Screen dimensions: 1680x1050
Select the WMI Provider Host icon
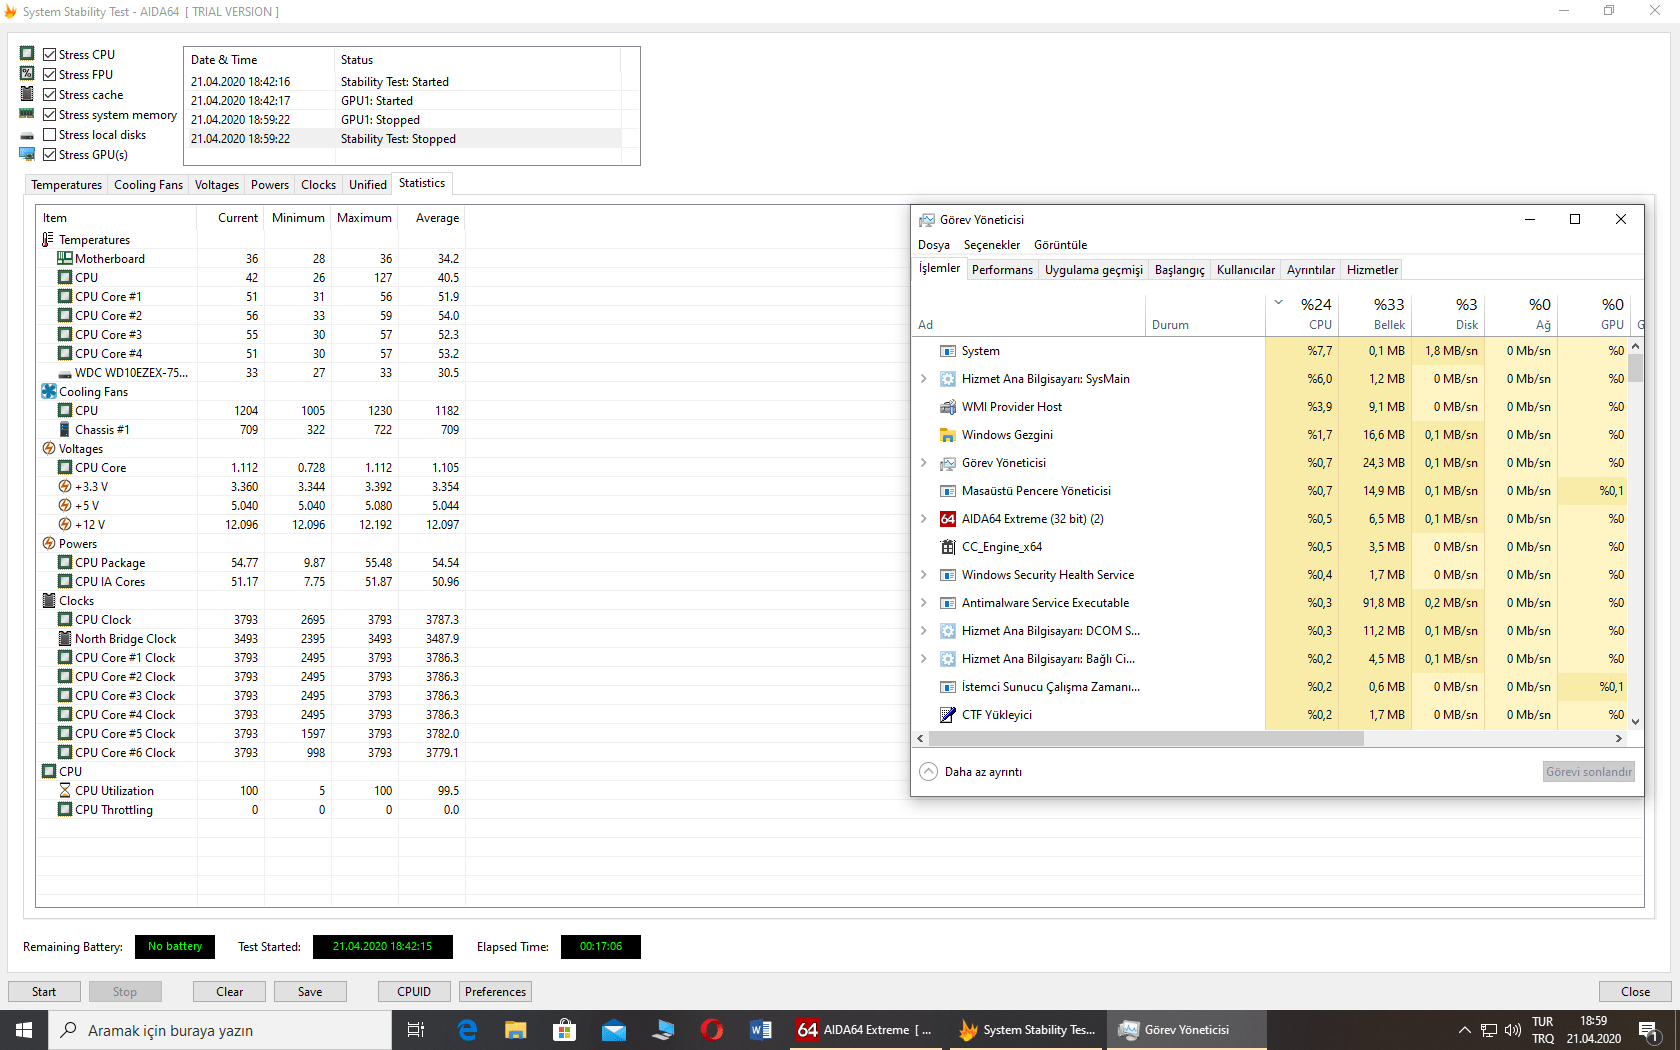[x=948, y=407]
